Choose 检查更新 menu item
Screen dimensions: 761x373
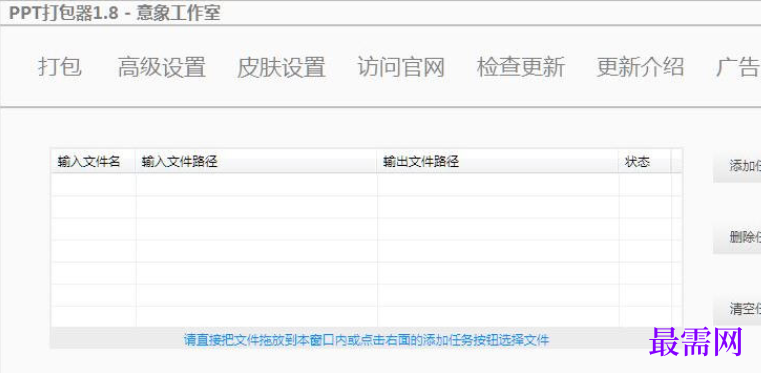click(x=521, y=67)
